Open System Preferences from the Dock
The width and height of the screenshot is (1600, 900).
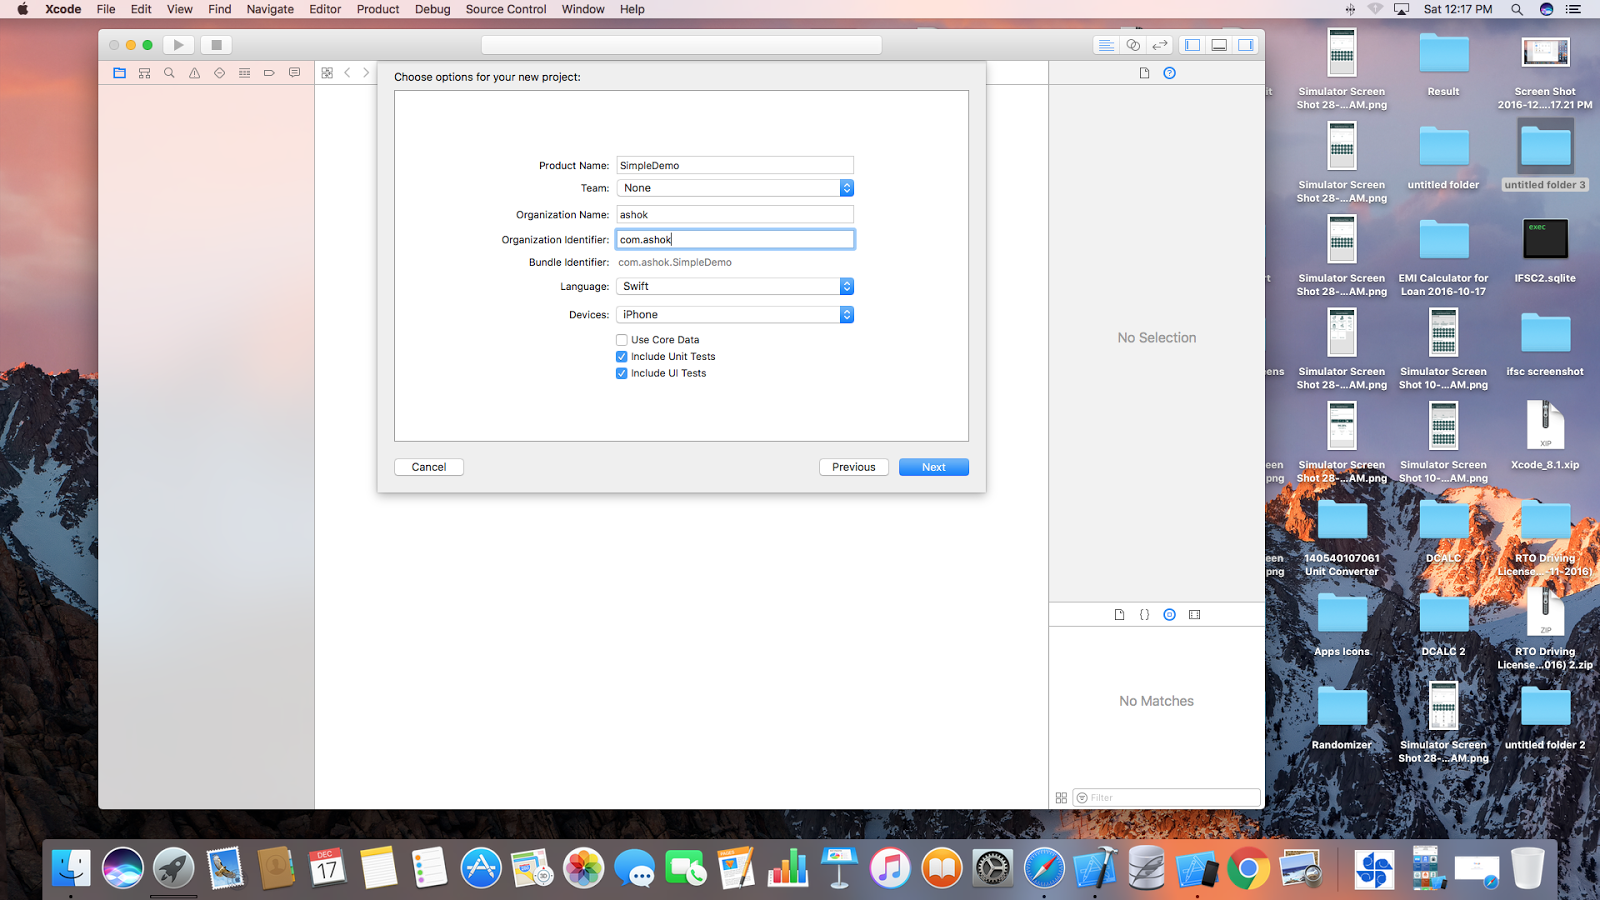pyautogui.click(x=993, y=868)
